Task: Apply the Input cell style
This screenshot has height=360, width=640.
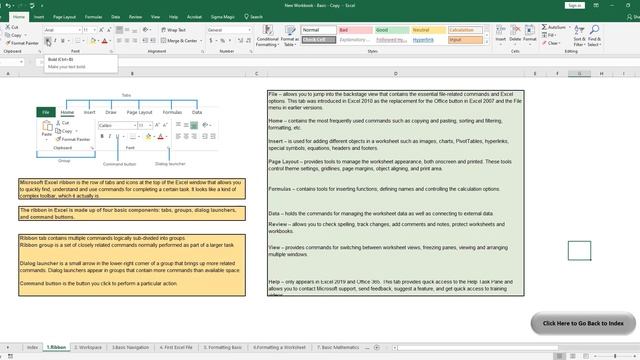Action: point(465,40)
